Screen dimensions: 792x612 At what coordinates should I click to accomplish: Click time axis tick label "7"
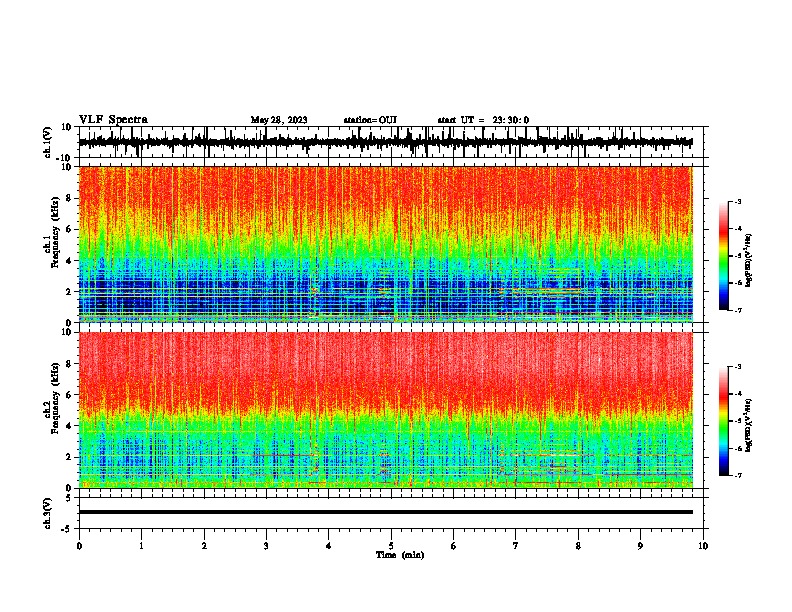point(516,546)
